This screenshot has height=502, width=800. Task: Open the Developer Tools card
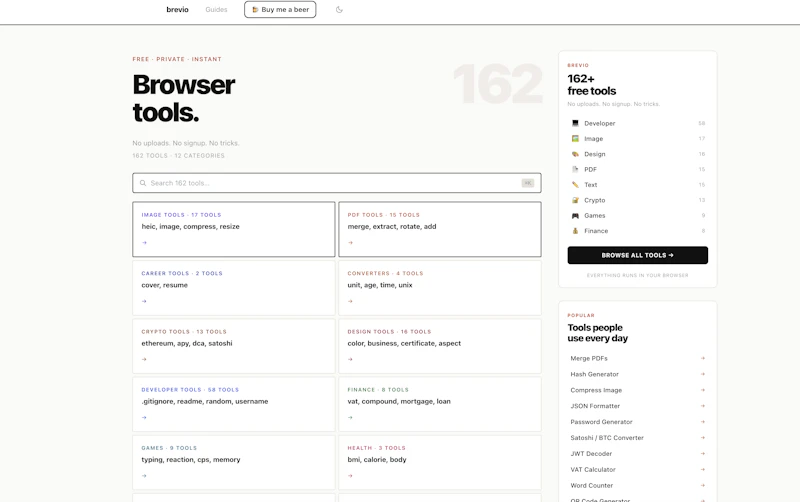click(x=234, y=404)
